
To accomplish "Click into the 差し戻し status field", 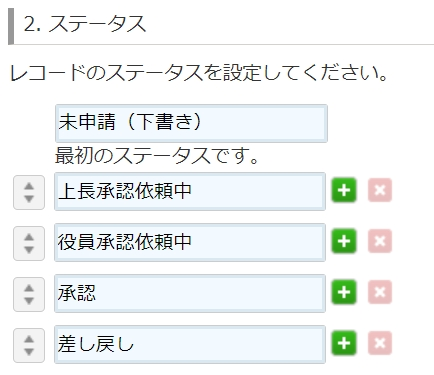I will 190,344.
